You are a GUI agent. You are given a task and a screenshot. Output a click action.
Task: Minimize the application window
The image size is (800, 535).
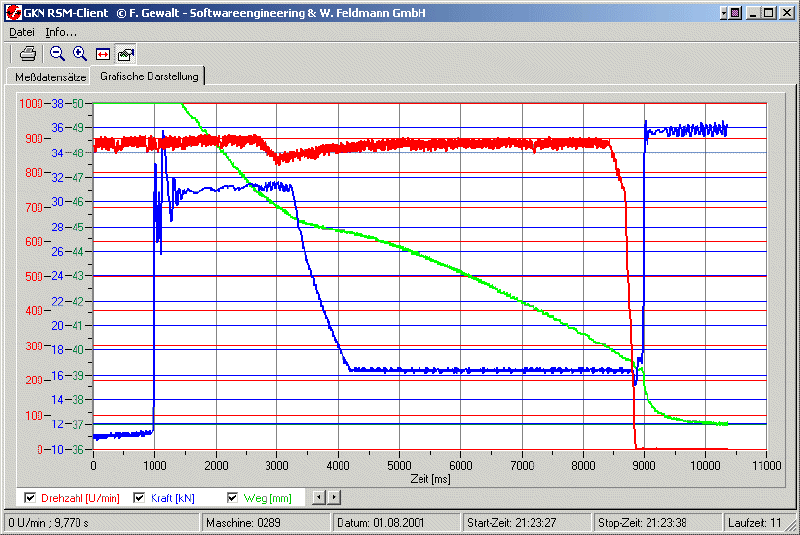pos(753,13)
